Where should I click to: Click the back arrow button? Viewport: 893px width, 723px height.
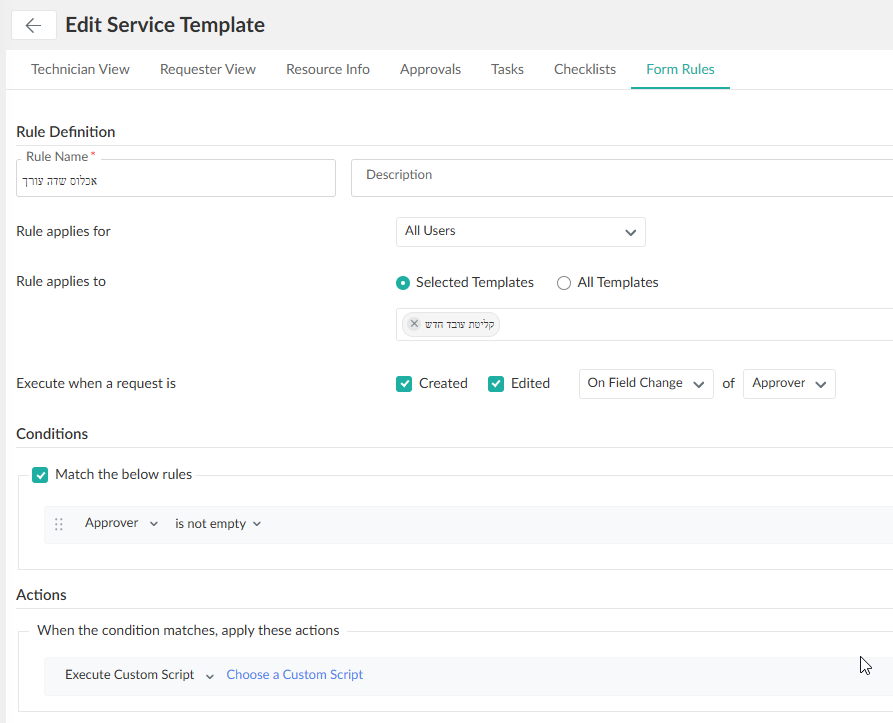click(x=33, y=26)
